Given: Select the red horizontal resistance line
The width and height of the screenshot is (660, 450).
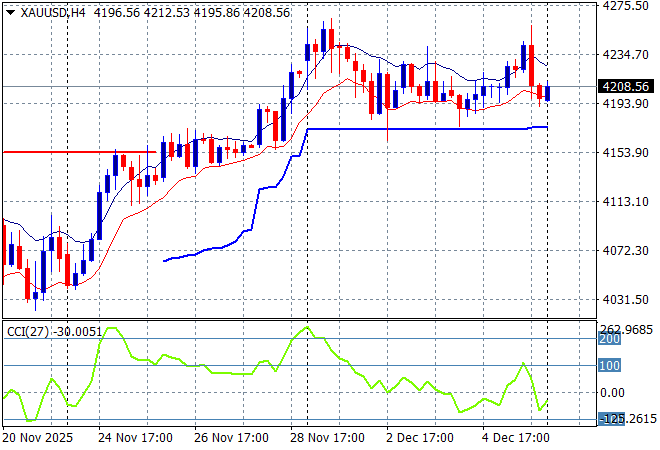Looking at the screenshot, I should 80,152.
